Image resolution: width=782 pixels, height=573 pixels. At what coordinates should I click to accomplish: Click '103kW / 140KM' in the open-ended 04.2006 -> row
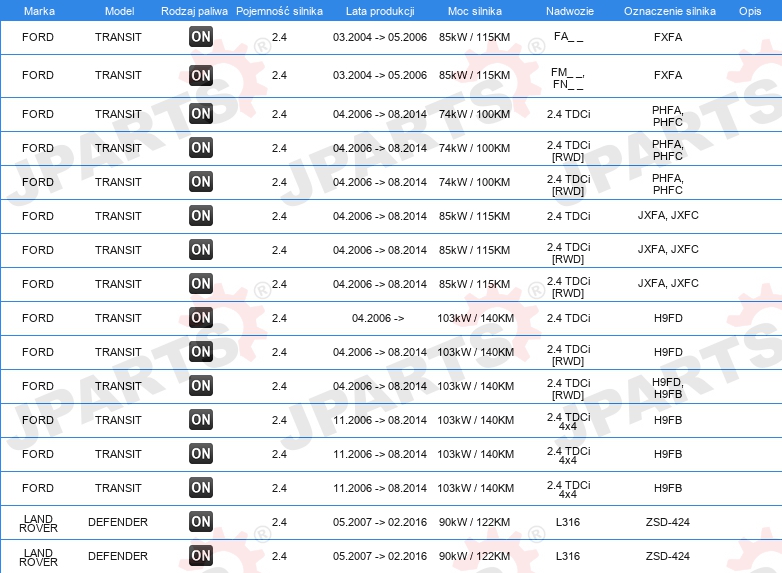pyautogui.click(x=475, y=318)
